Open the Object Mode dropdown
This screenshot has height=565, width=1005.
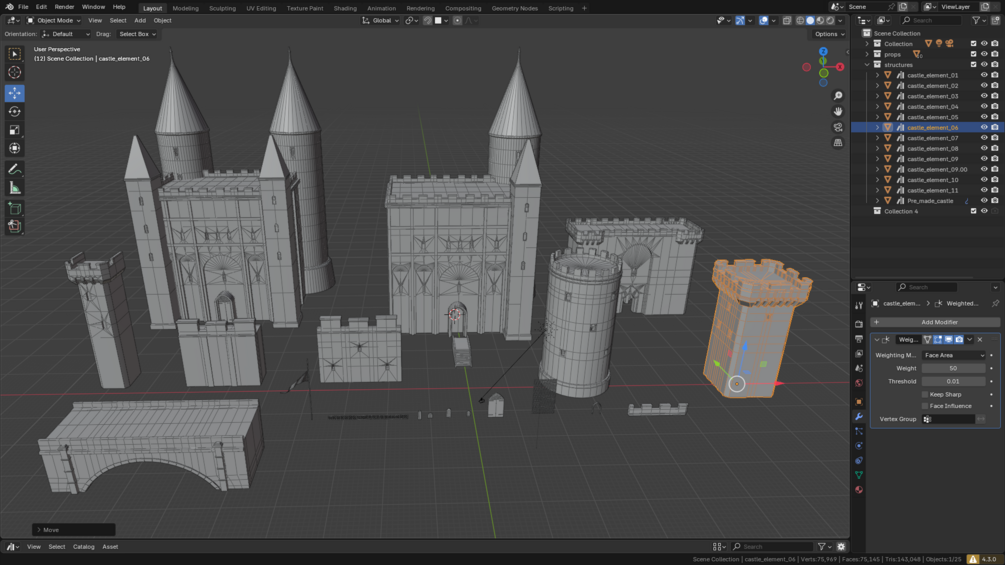(x=54, y=20)
